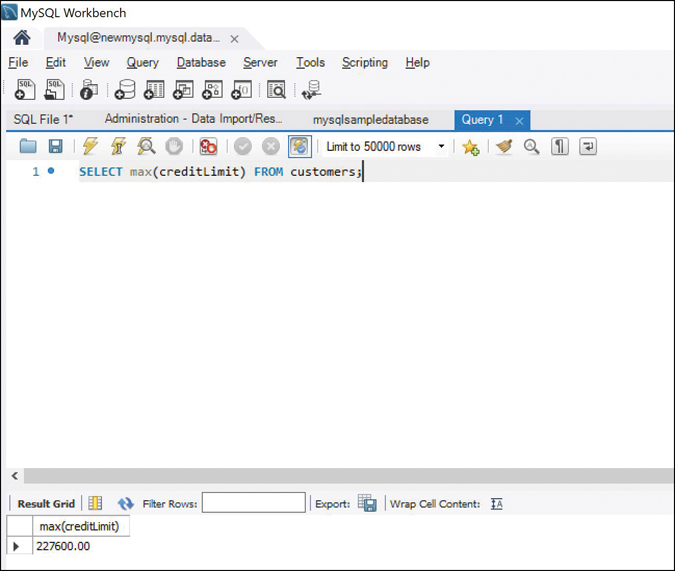Screen dimensions: 675x571
Task: Create a new table icon
Action: tap(154, 90)
